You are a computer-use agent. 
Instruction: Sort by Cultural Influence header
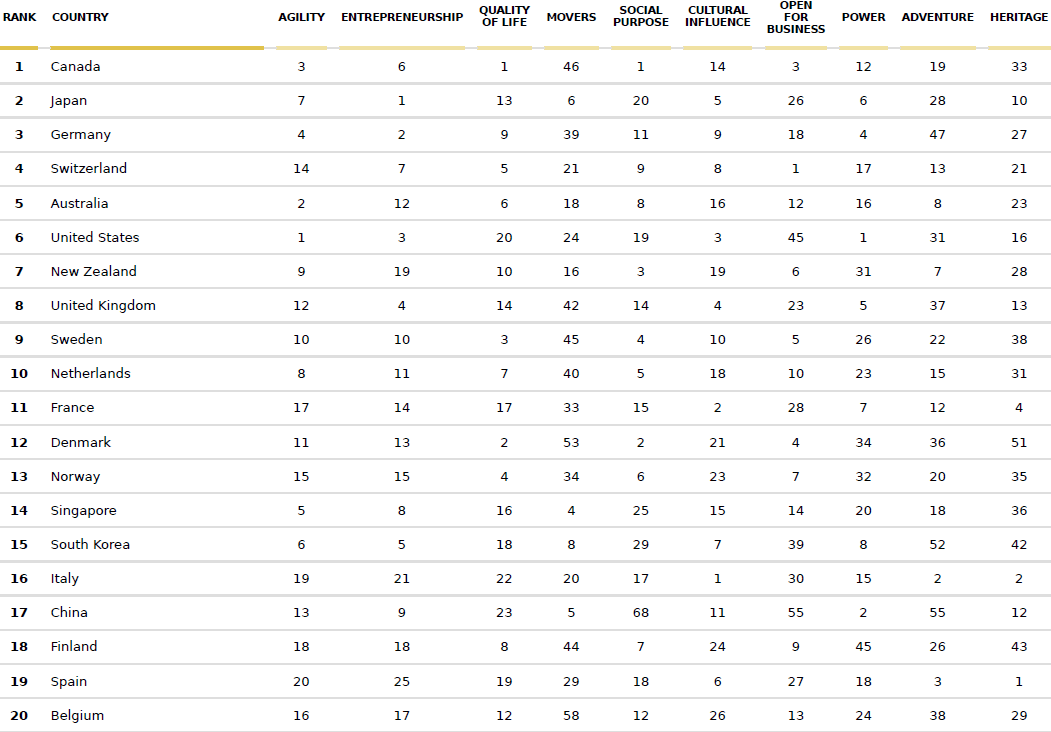pos(718,17)
